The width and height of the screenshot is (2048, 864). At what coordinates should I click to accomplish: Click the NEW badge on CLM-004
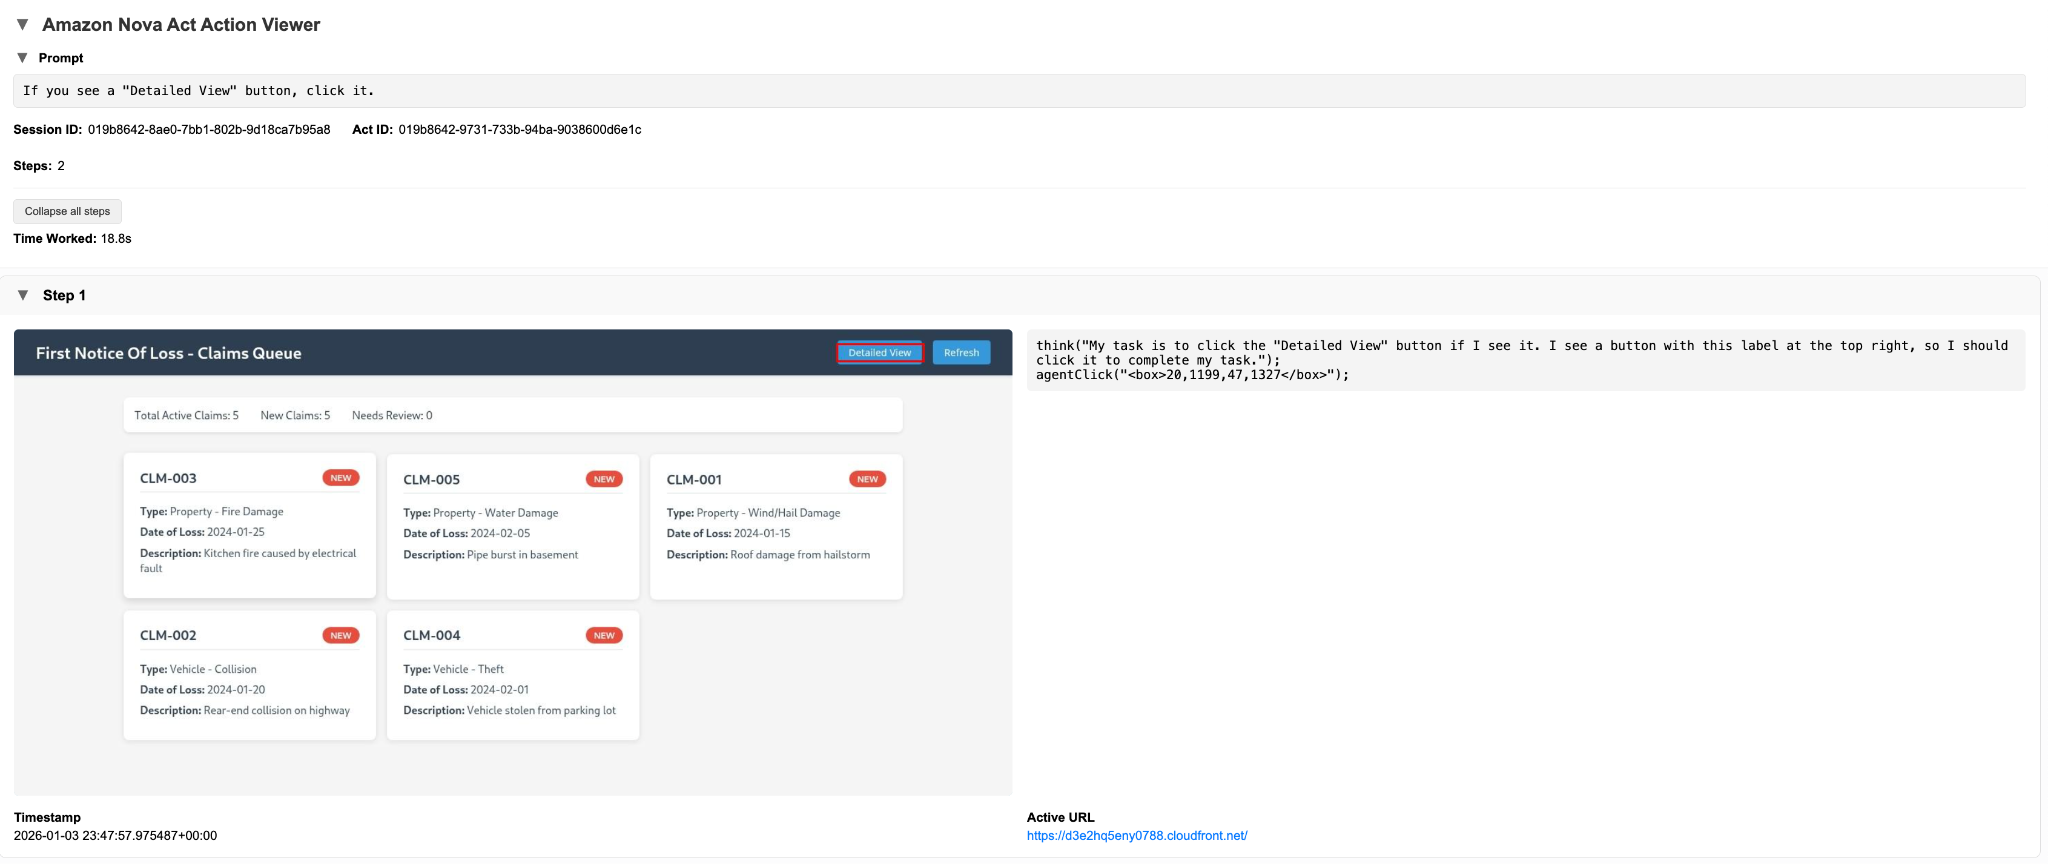click(x=604, y=636)
